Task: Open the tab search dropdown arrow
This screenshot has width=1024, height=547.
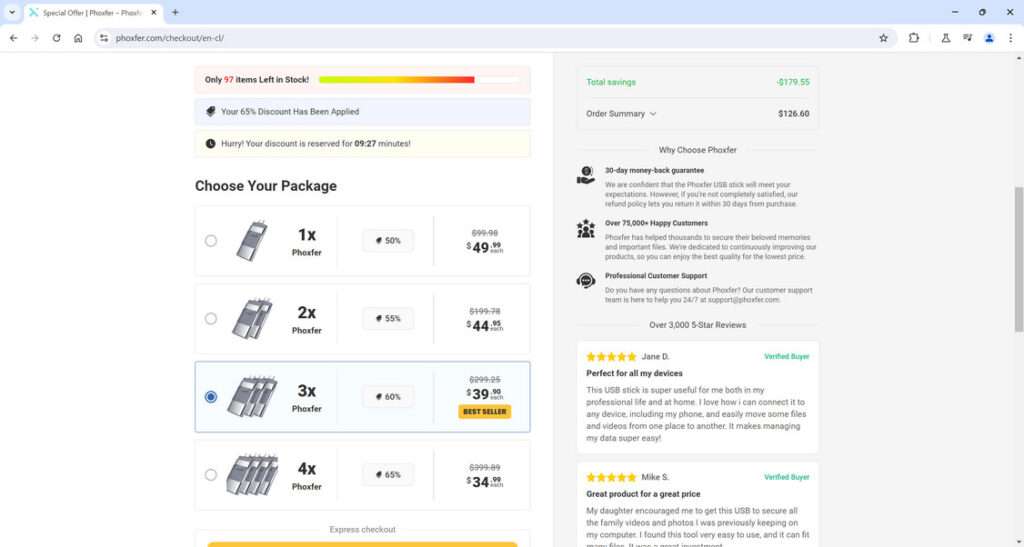Action: tap(10, 12)
